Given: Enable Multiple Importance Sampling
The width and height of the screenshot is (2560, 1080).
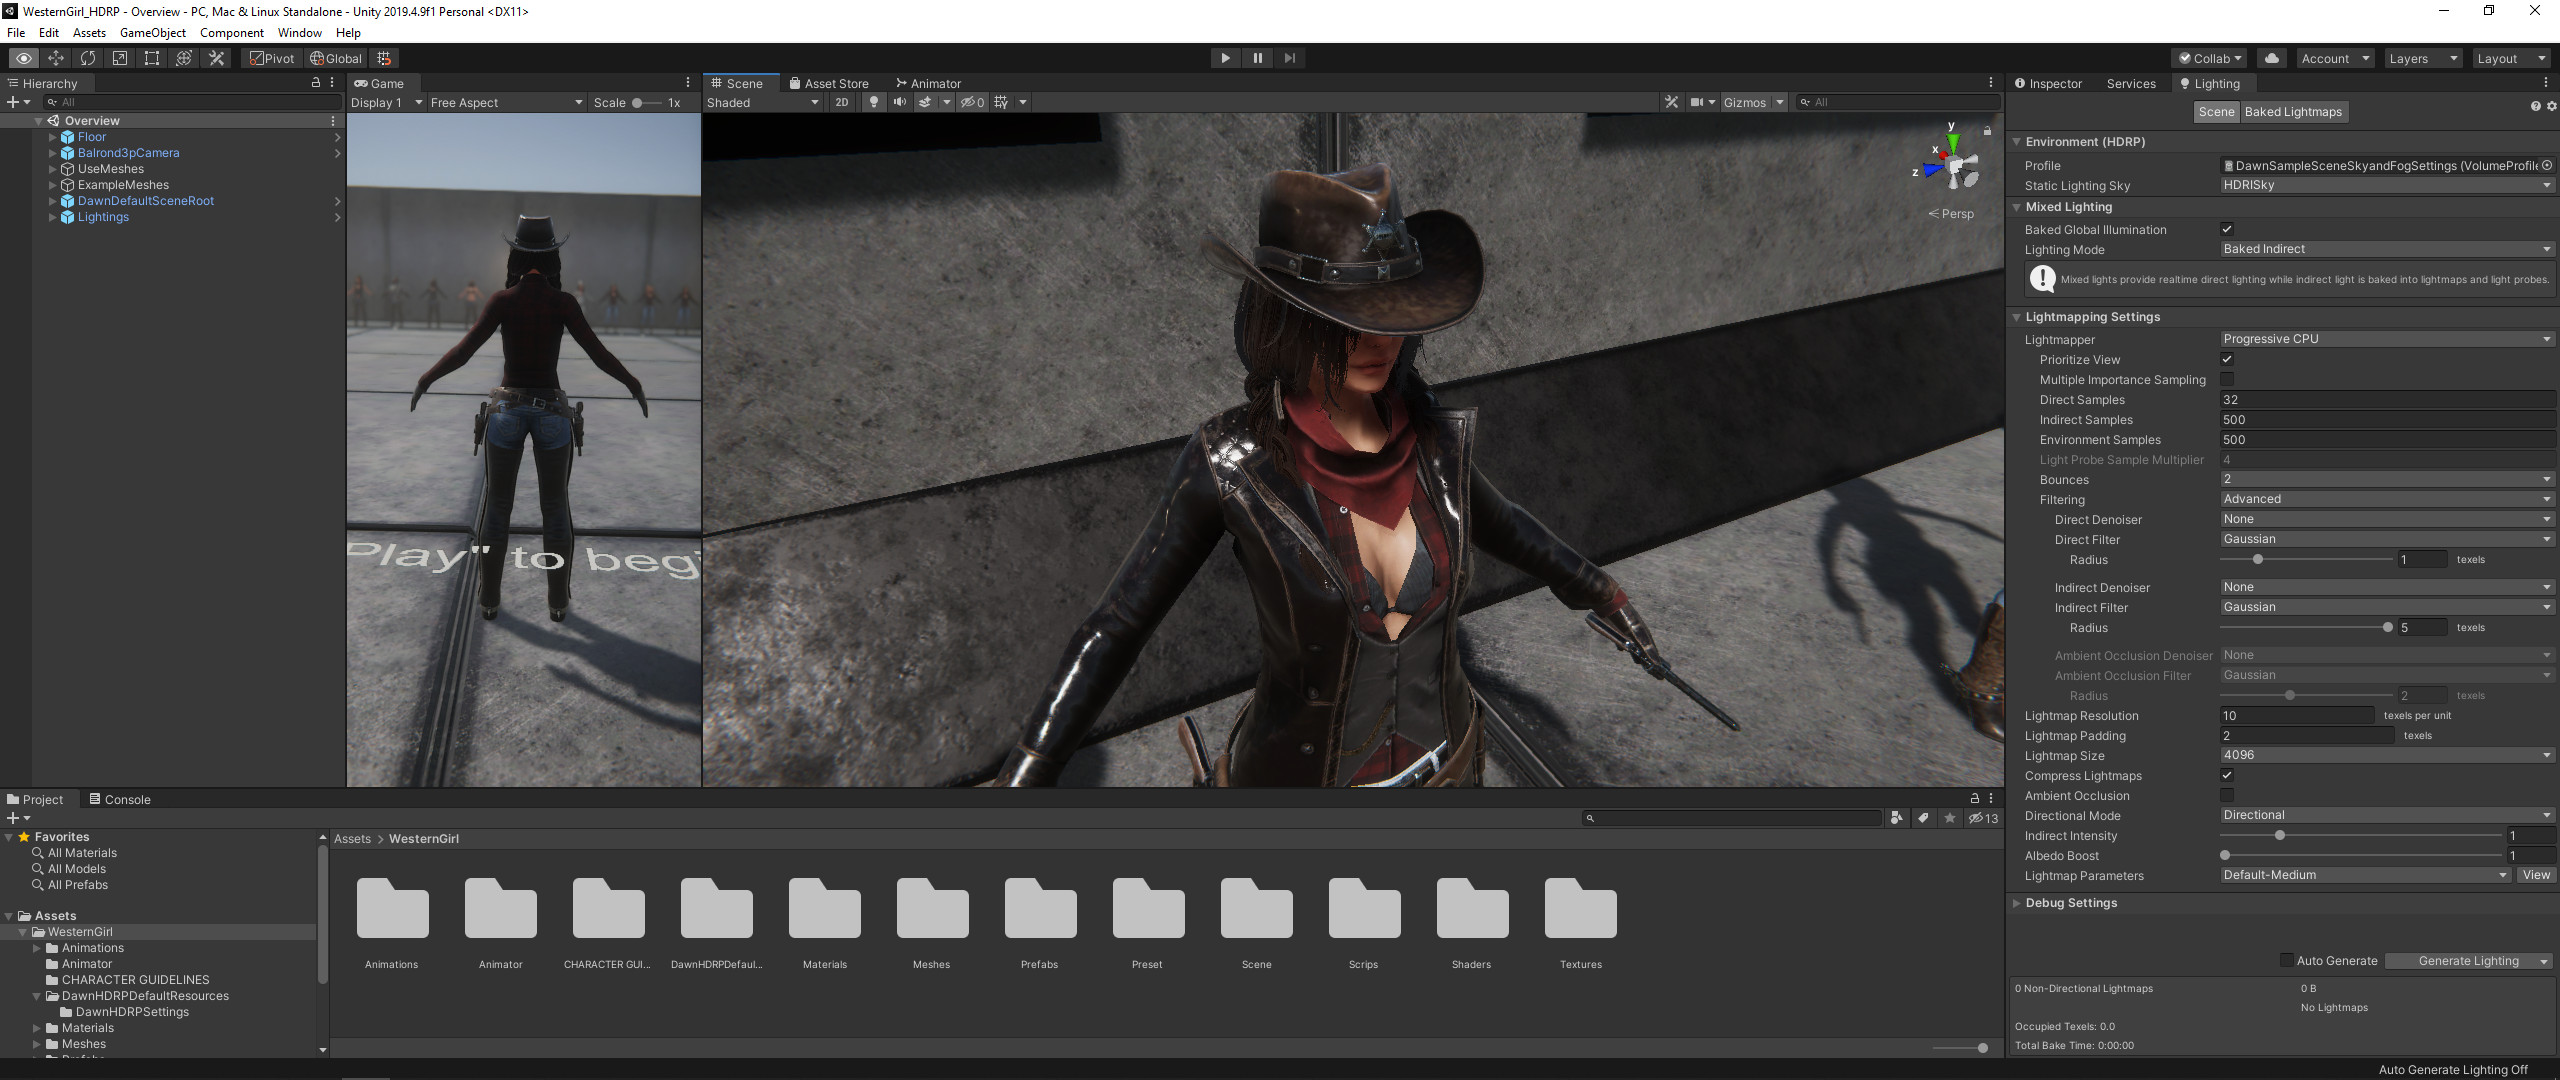Looking at the screenshot, I should pyautogui.click(x=2227, y=379).
